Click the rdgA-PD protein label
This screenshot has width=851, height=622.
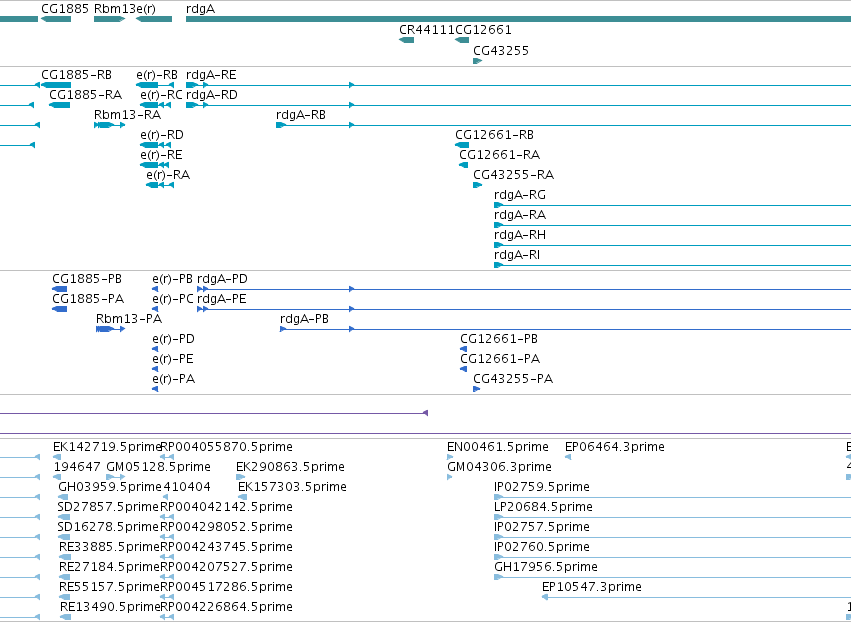click(x=222, y=279)
